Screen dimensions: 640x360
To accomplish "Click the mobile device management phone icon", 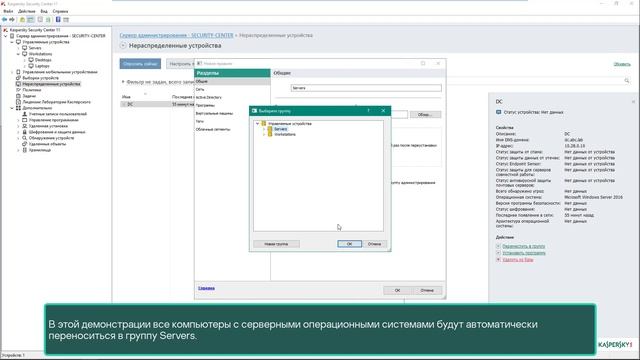I will [x=18, y=72].
